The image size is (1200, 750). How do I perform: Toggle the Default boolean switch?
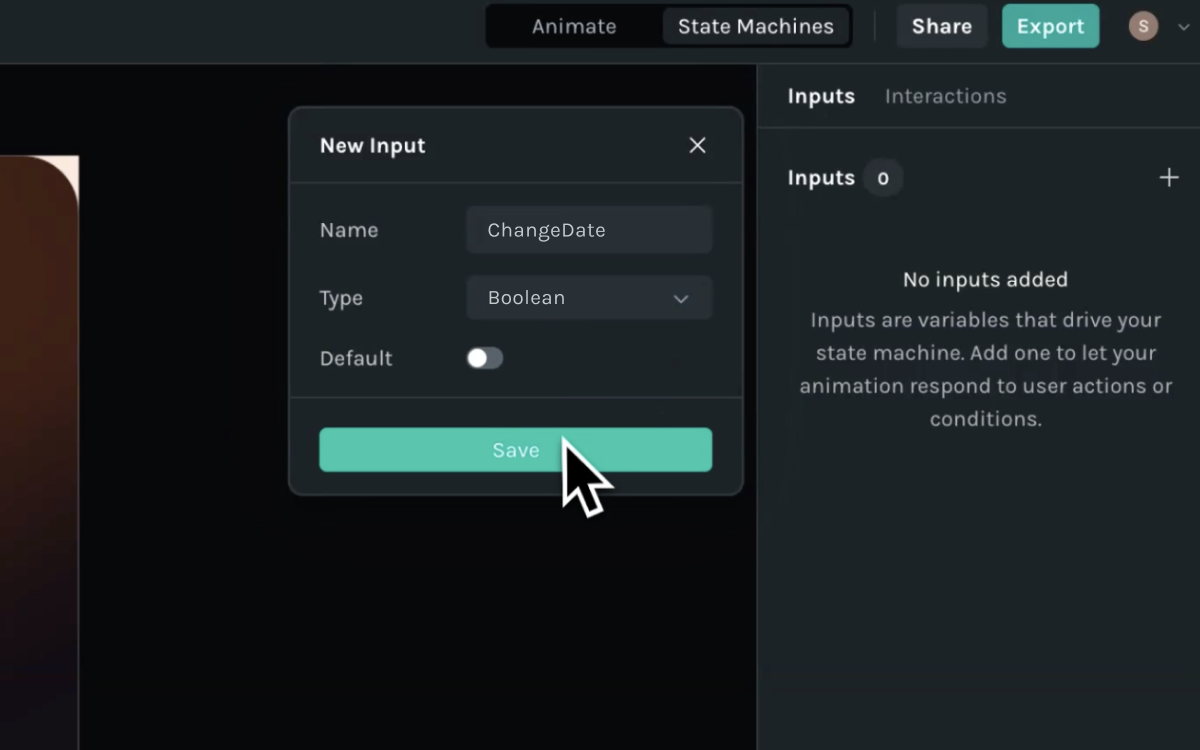(x=485, y=358)
